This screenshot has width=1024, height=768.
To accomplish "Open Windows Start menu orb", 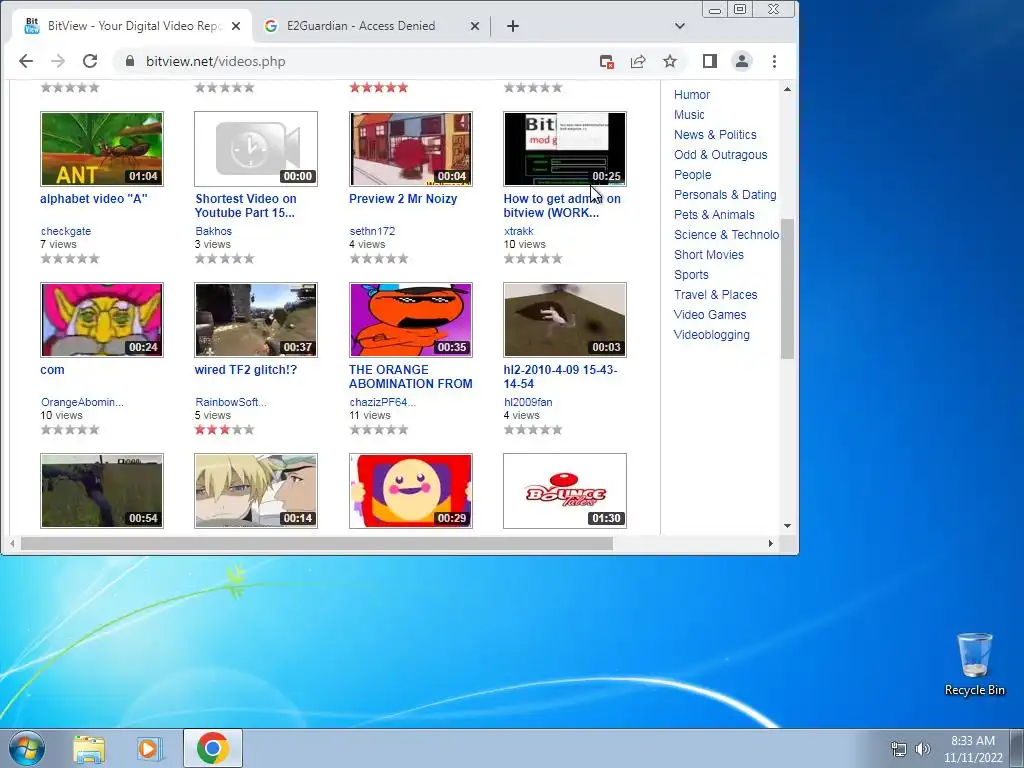I will [x=27, y=748].
